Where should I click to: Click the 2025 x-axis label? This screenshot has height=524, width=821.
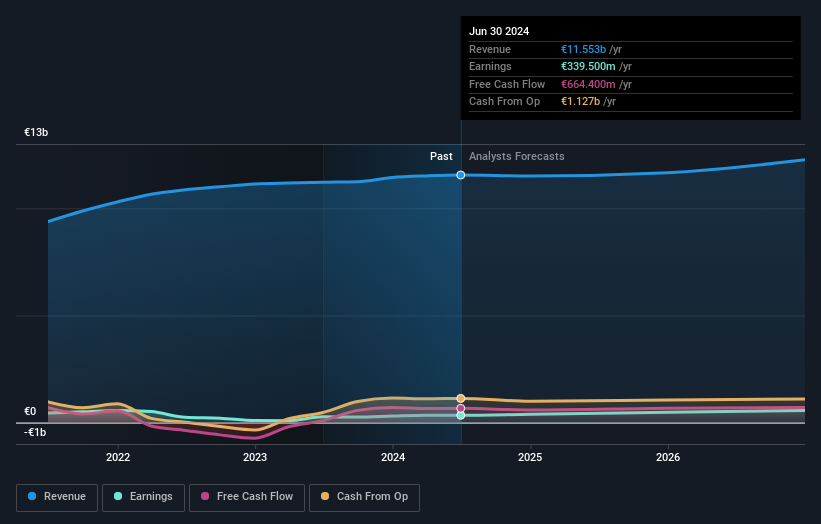[530, 458]
